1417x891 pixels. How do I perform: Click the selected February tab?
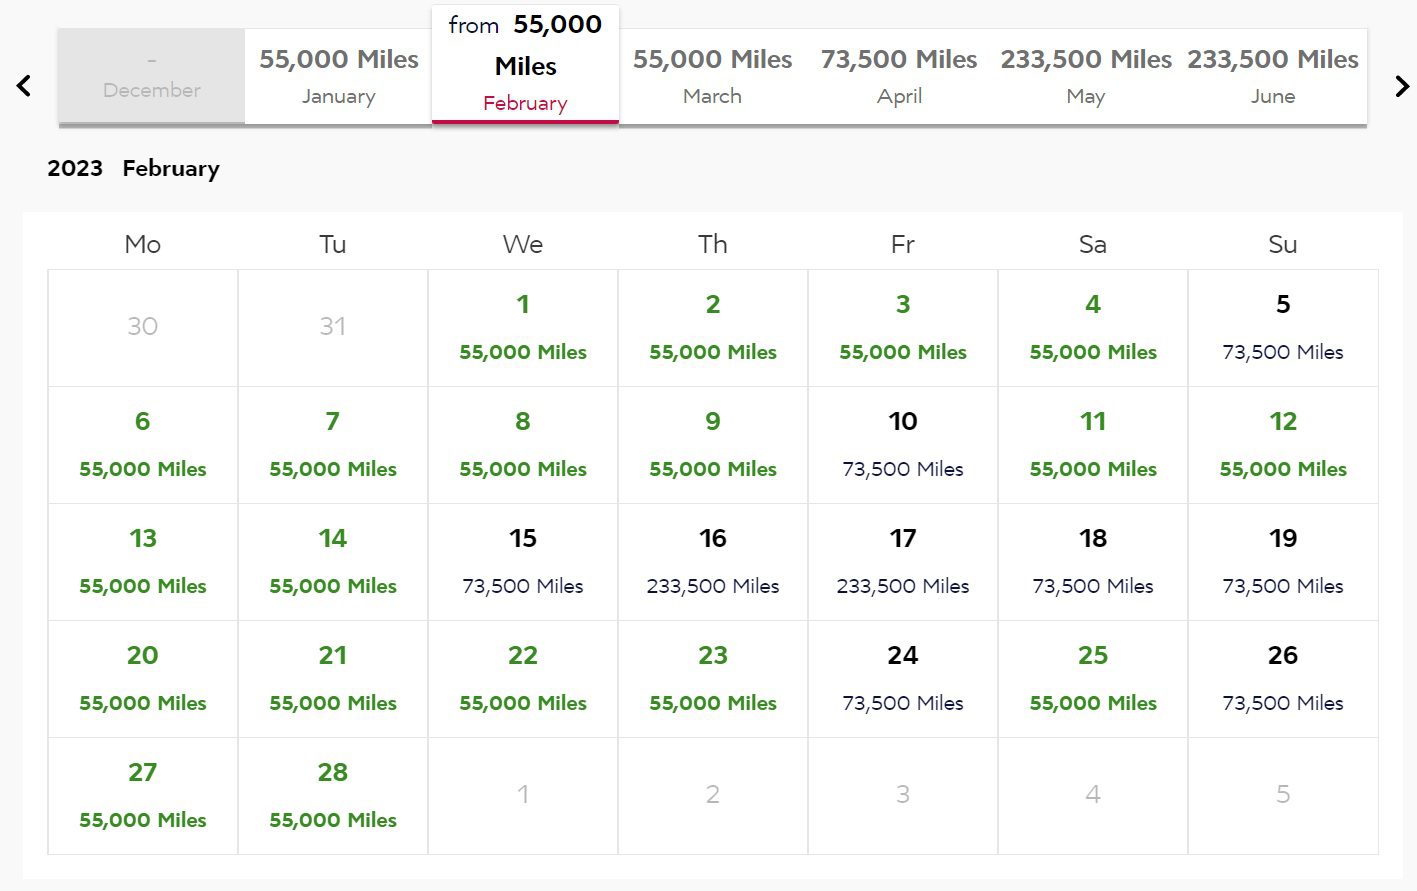click(x=525, y=66)
